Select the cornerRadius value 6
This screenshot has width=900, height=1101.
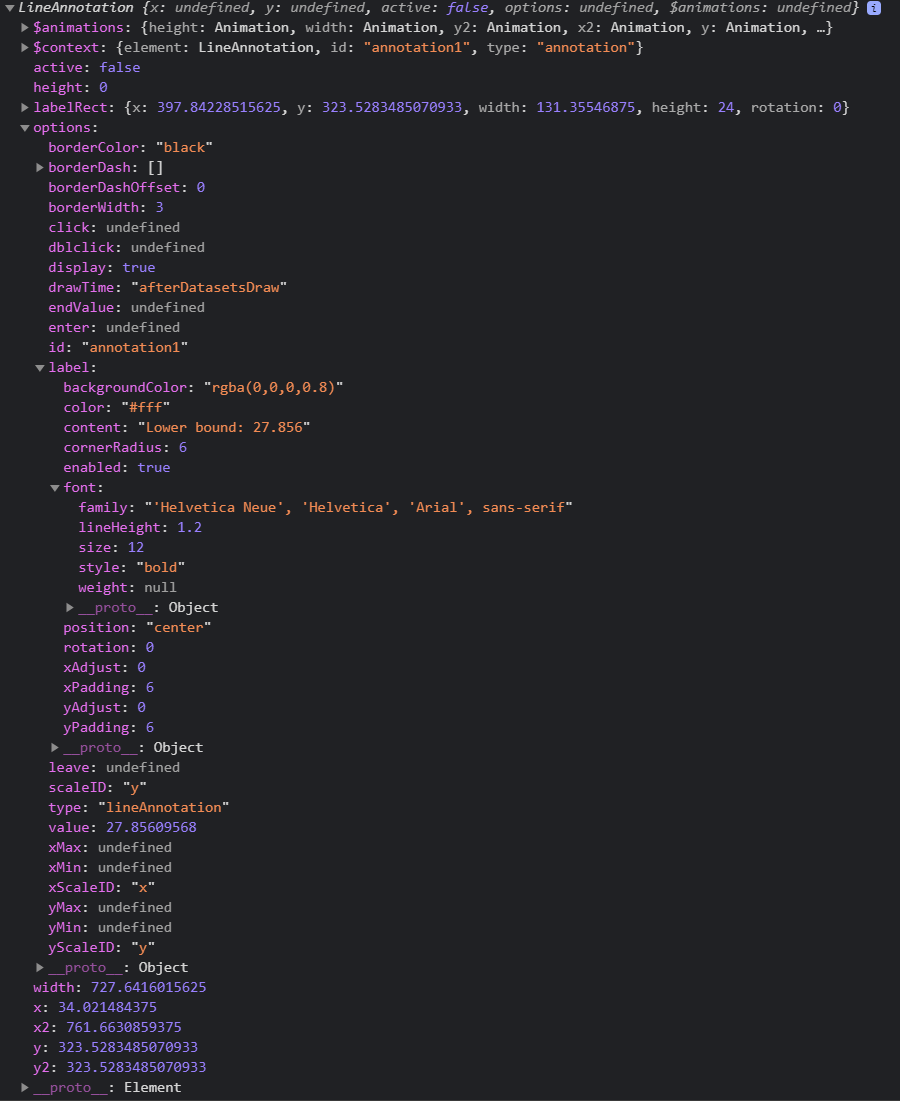pyautogui.click(x=183, y=447)
